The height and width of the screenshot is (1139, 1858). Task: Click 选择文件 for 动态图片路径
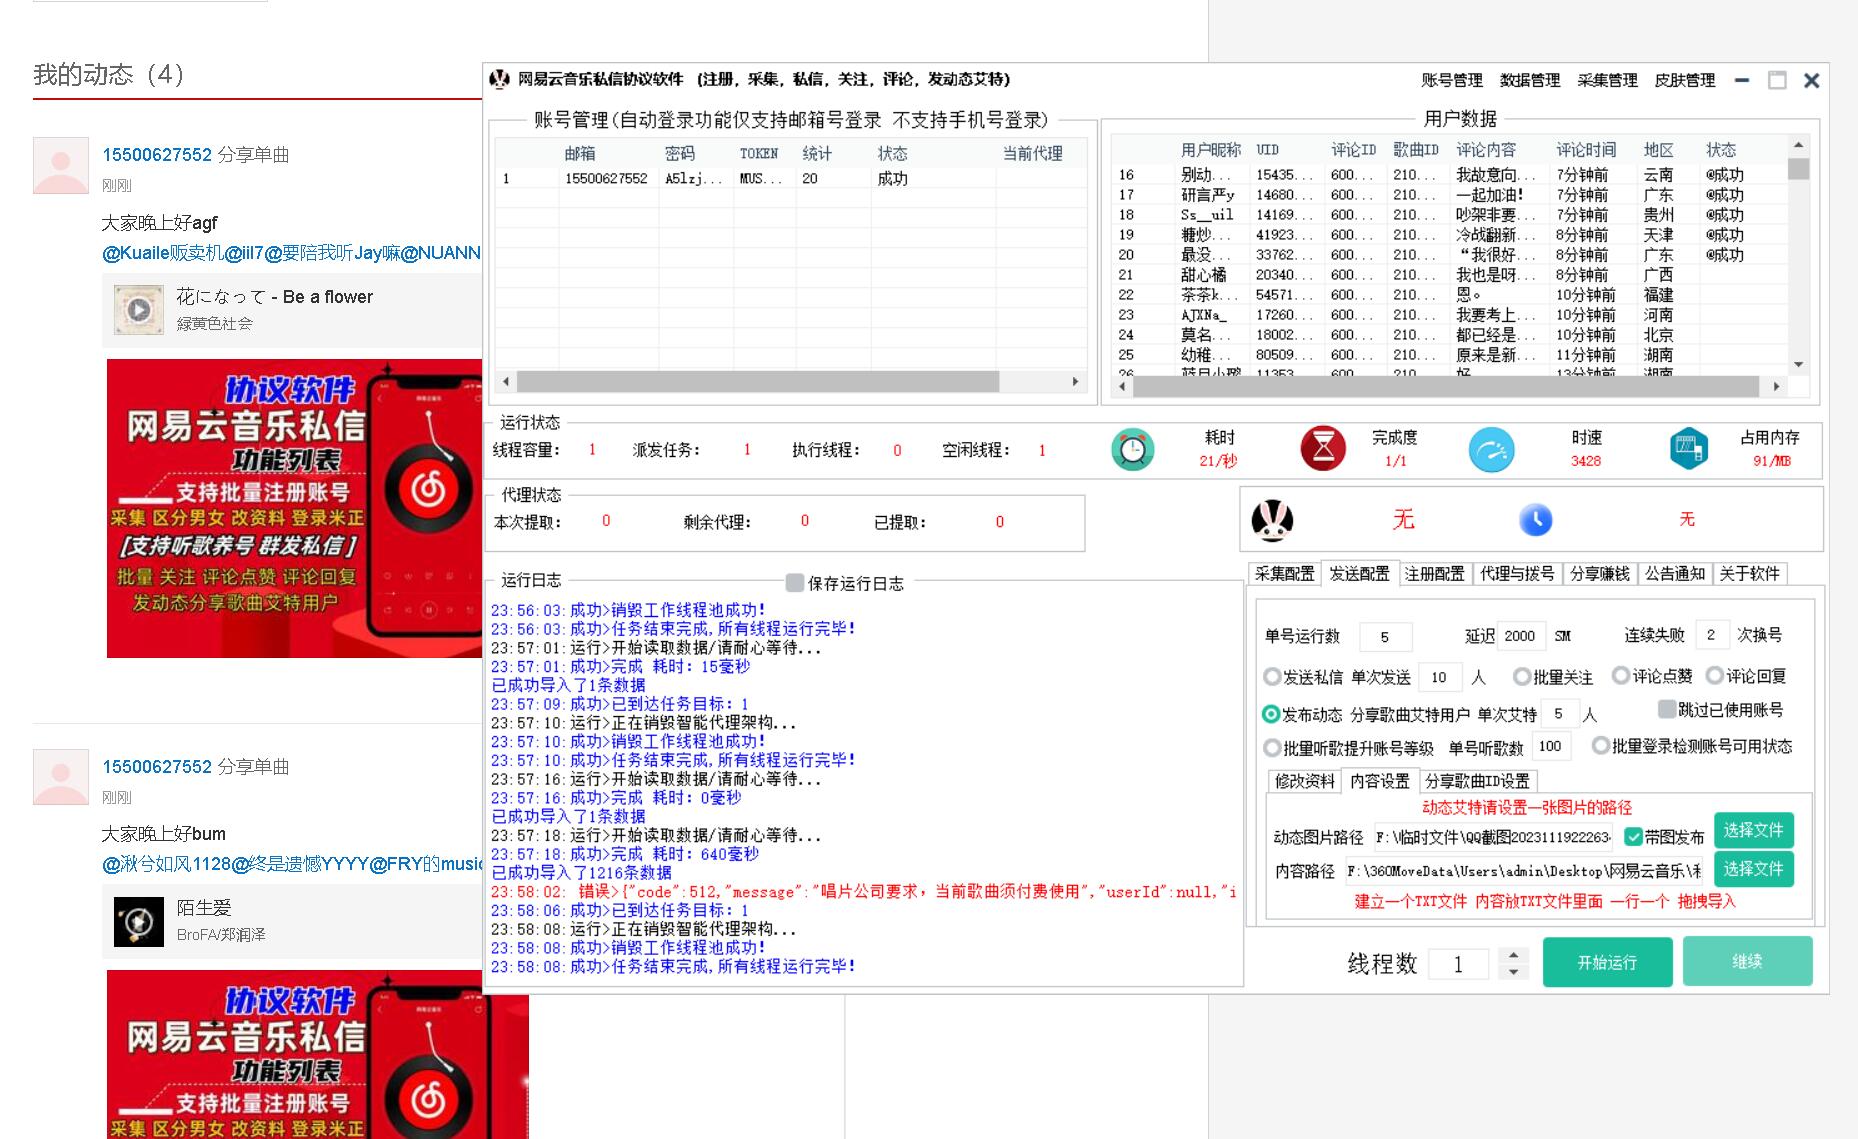(1753, 830)
